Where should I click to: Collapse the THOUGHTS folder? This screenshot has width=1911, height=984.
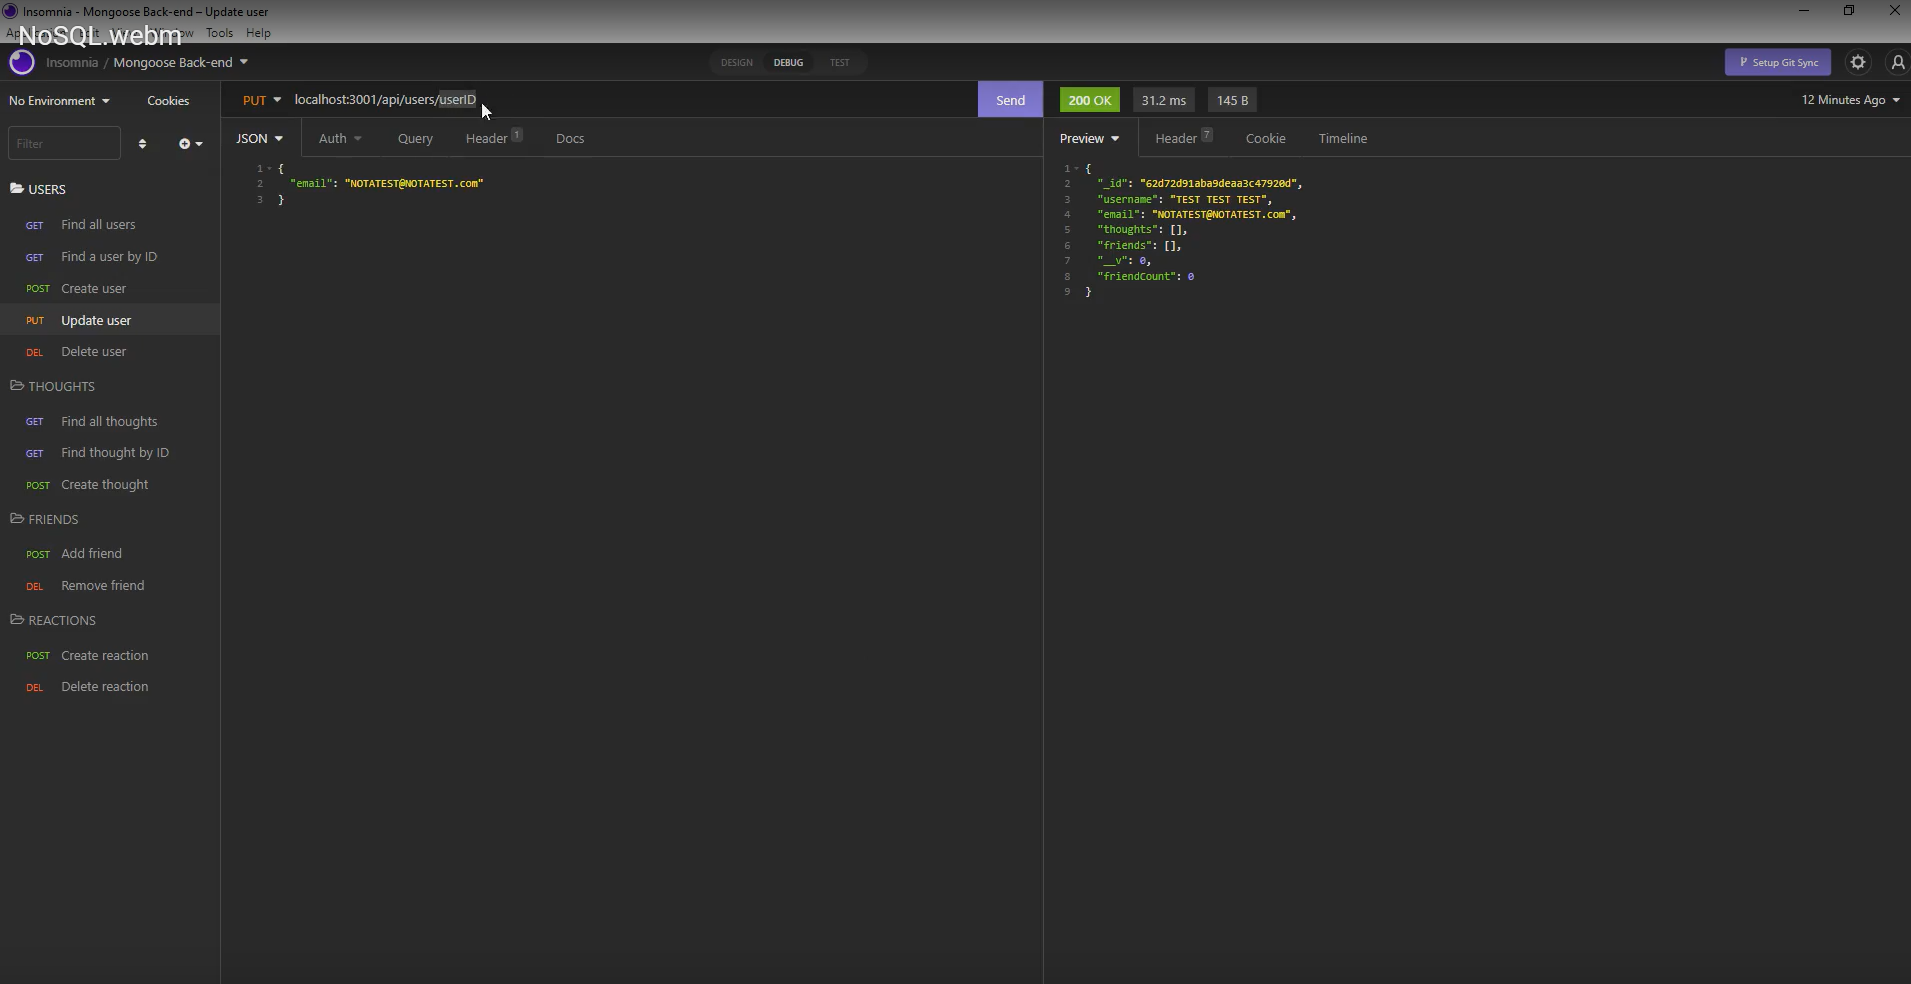52,386
